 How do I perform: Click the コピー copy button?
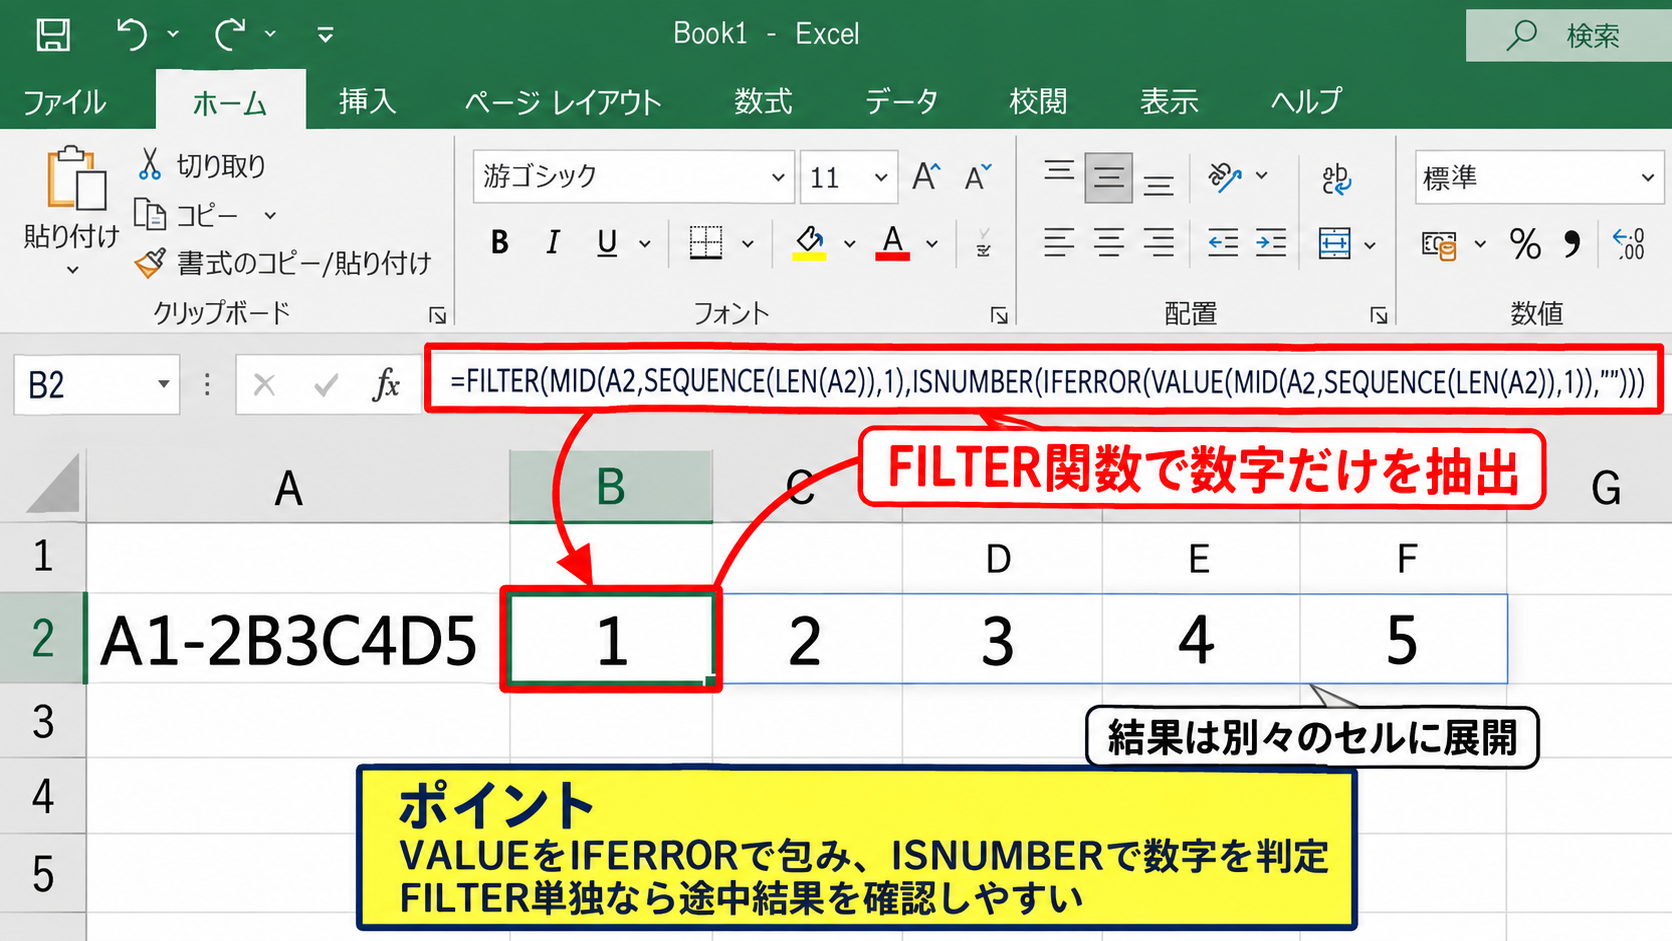pos(188,214)
